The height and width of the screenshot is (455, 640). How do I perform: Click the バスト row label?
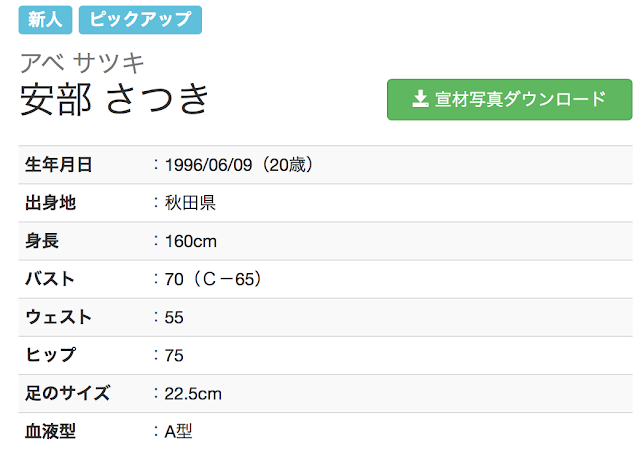50,279
